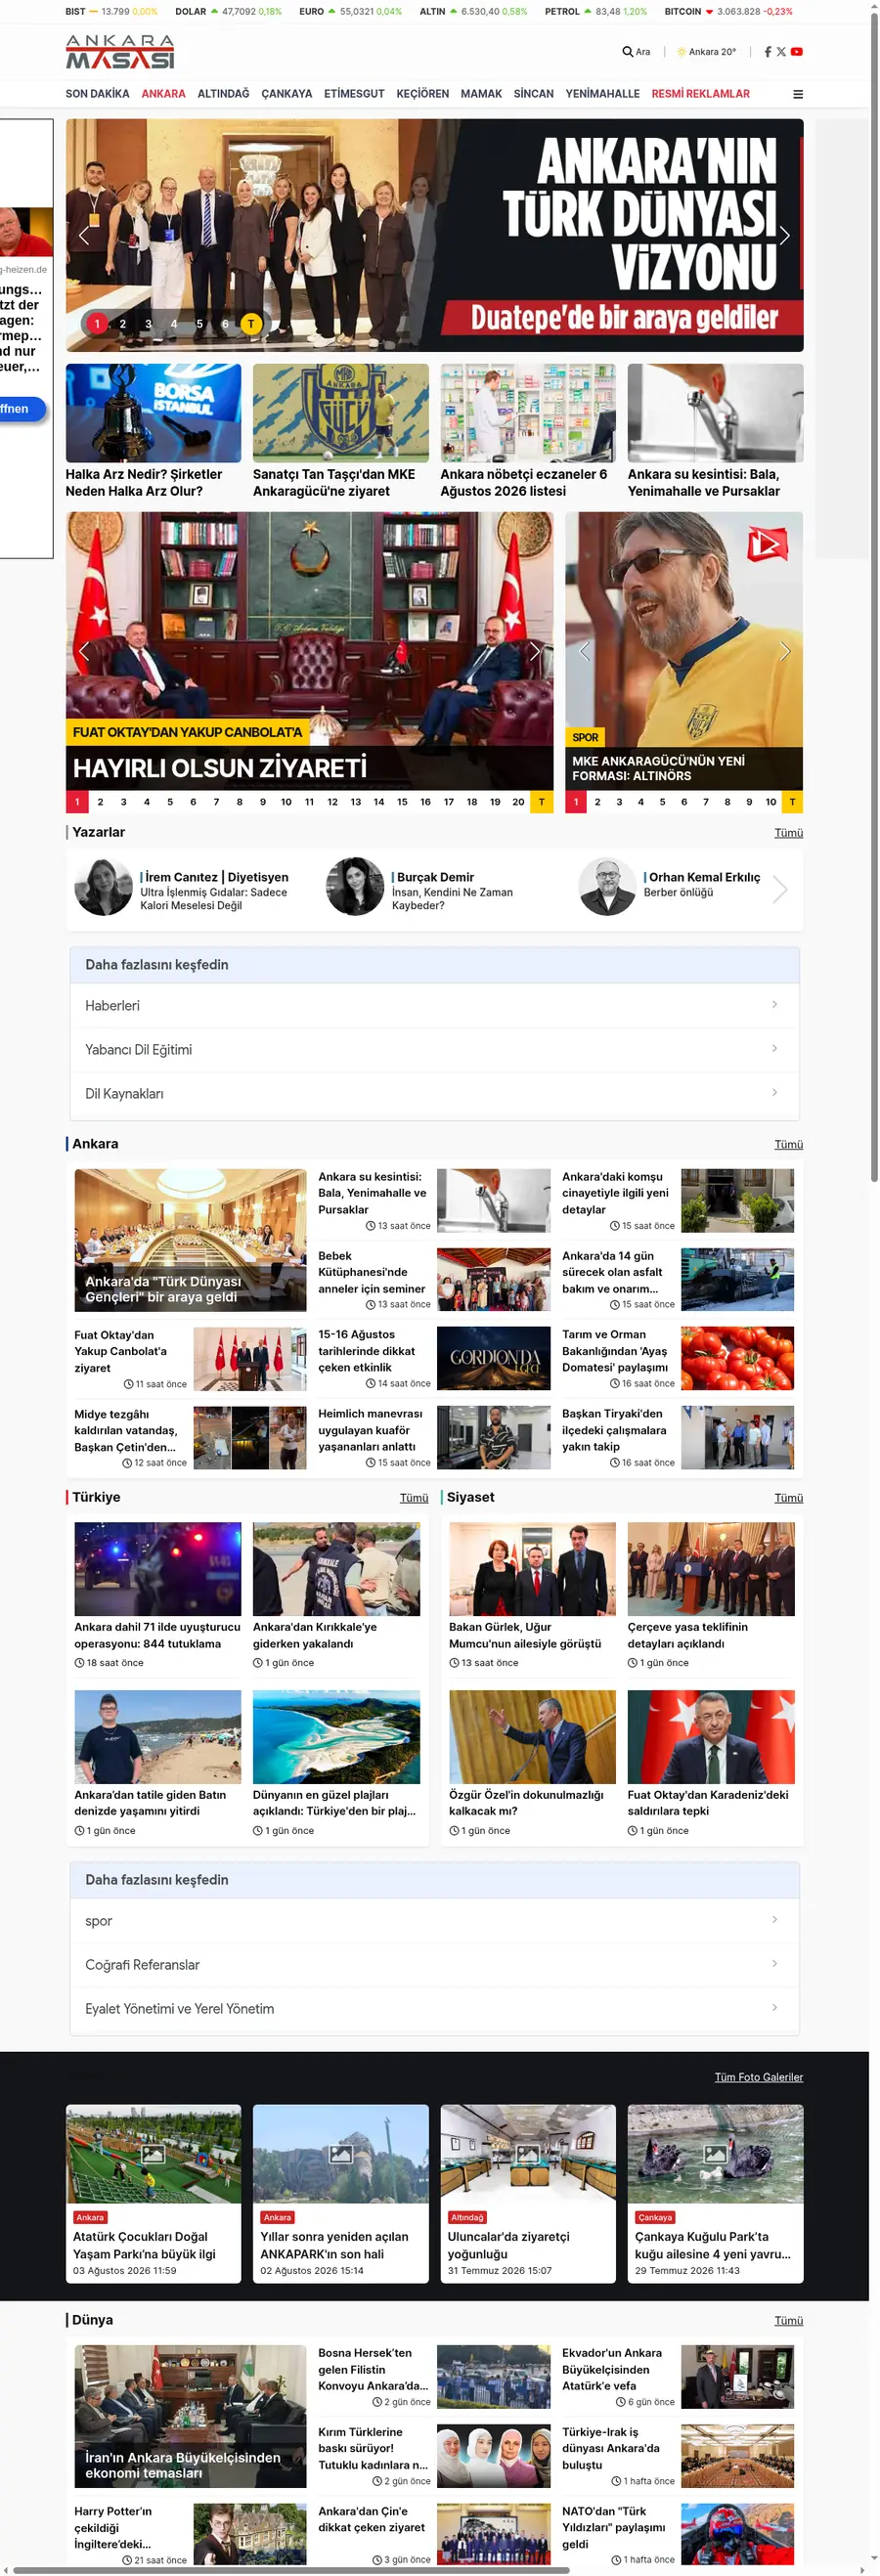Open the SİNCAN menu item
This screenshot has width=880, height=2576.
click(x=533, y=94)
